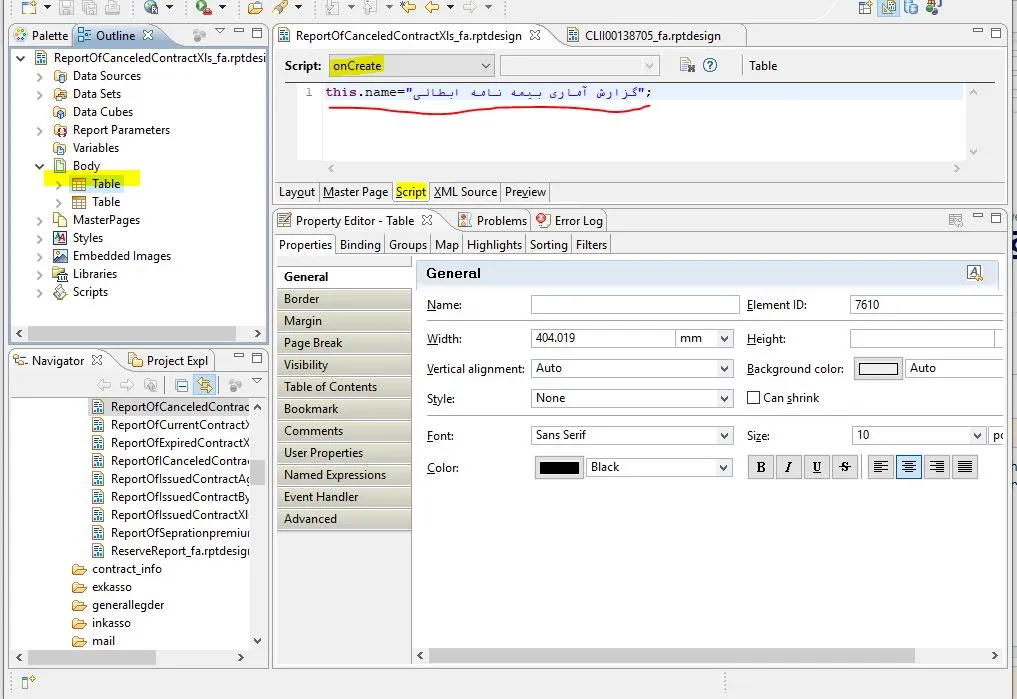Click the New wizard toolbar icon
1017x699 pixels.
[x=29, y=7]
